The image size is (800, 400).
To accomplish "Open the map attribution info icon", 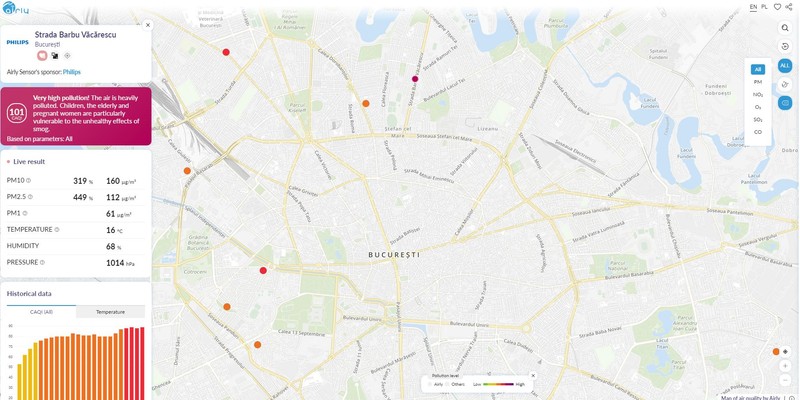I will (791, 397).
